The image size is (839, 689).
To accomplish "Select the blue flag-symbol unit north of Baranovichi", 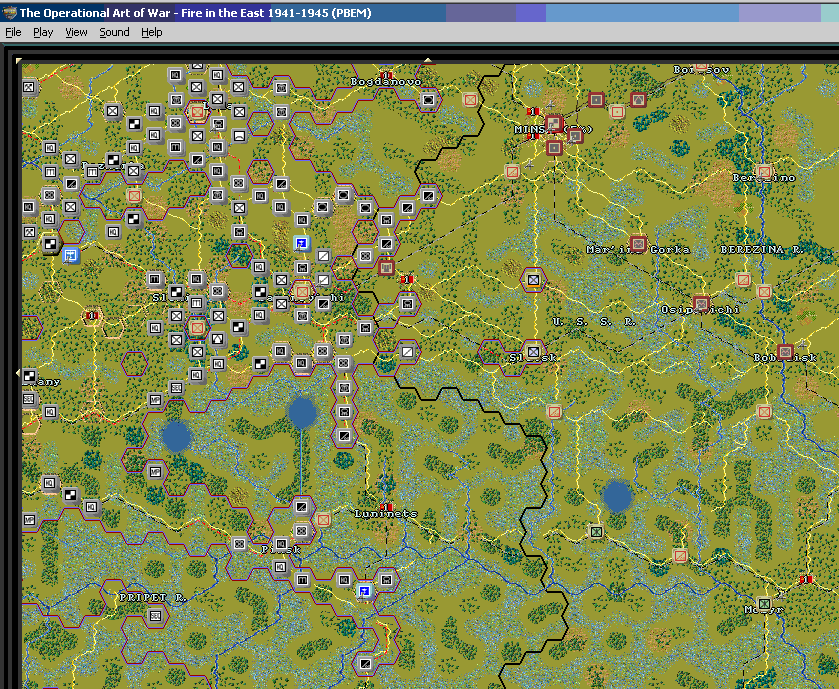I will 302,243.
